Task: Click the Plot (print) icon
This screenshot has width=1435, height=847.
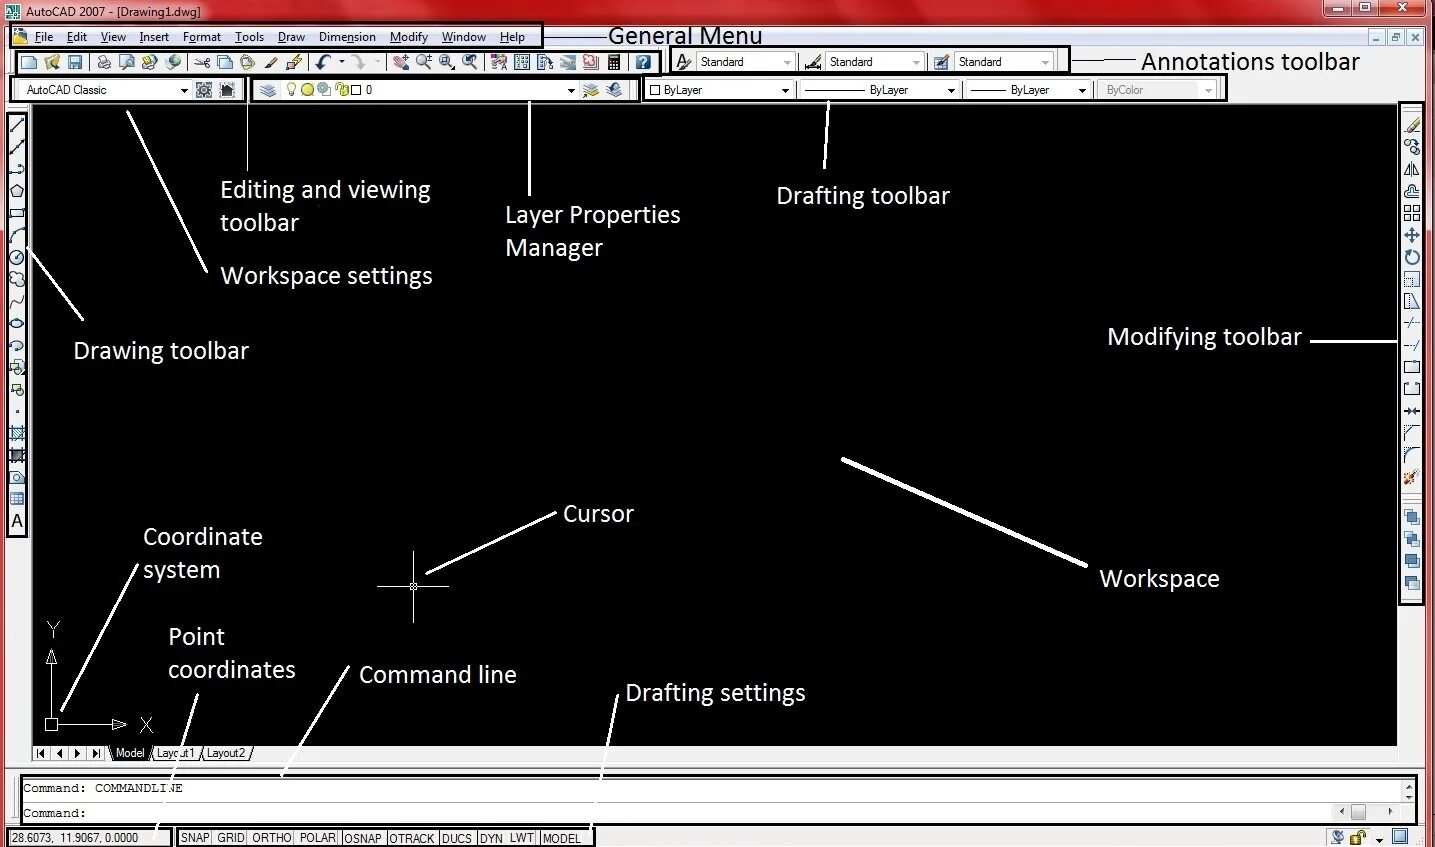Action: 104,62
